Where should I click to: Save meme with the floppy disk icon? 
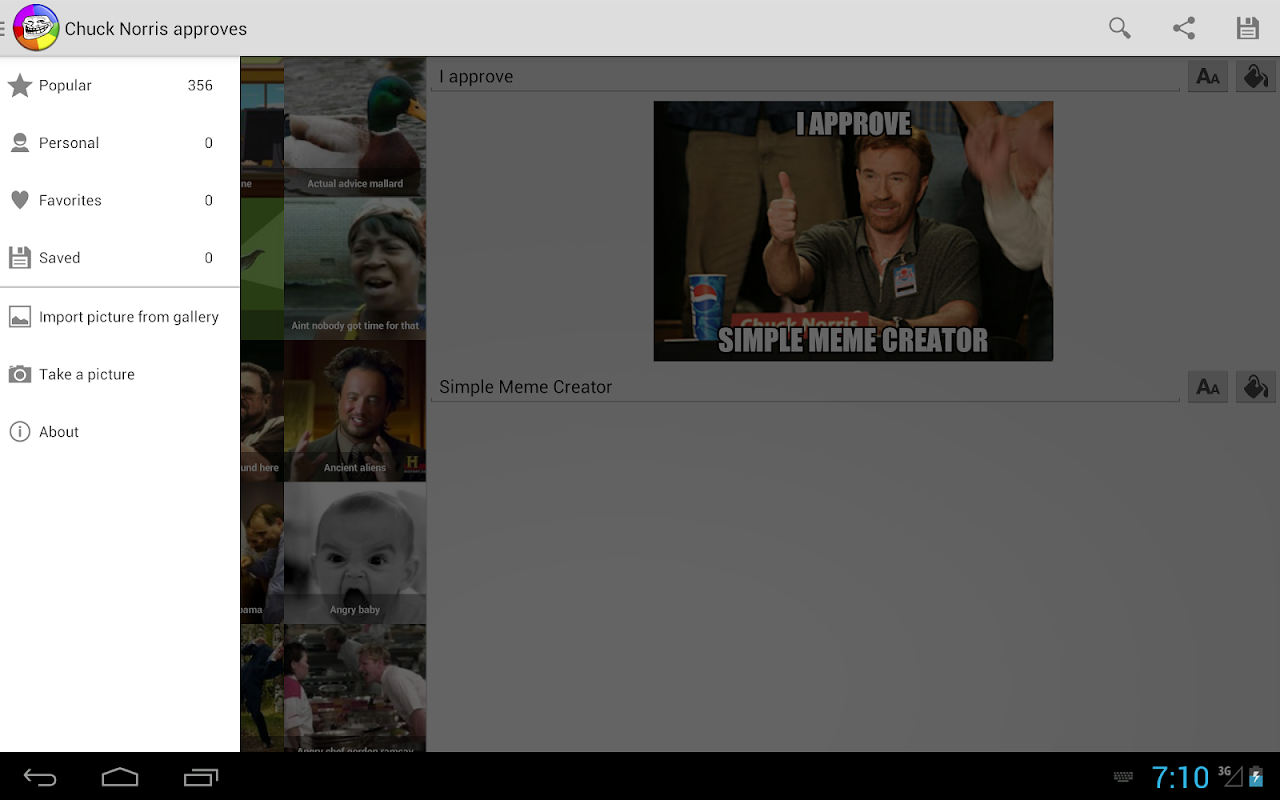pos(1248,28)
